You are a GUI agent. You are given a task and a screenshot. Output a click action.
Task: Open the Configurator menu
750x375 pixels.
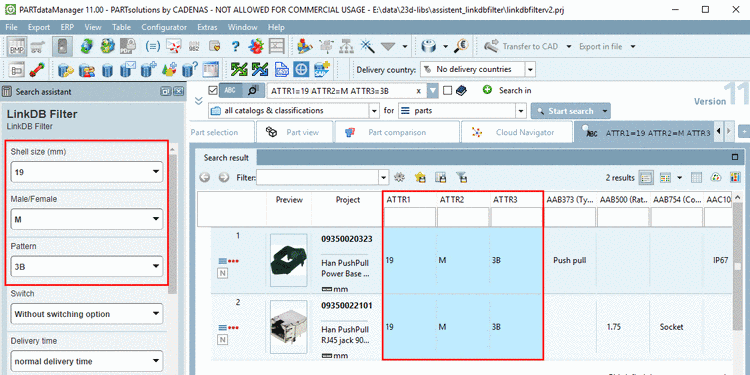coord(164,27)
